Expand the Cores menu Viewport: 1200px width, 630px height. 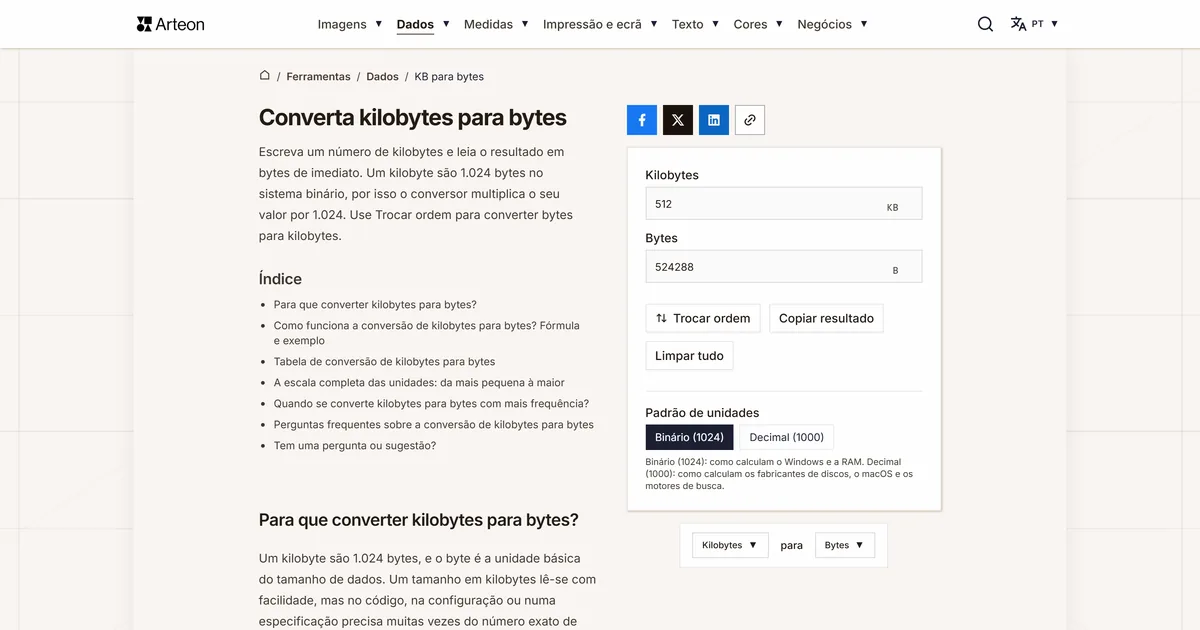758,24
